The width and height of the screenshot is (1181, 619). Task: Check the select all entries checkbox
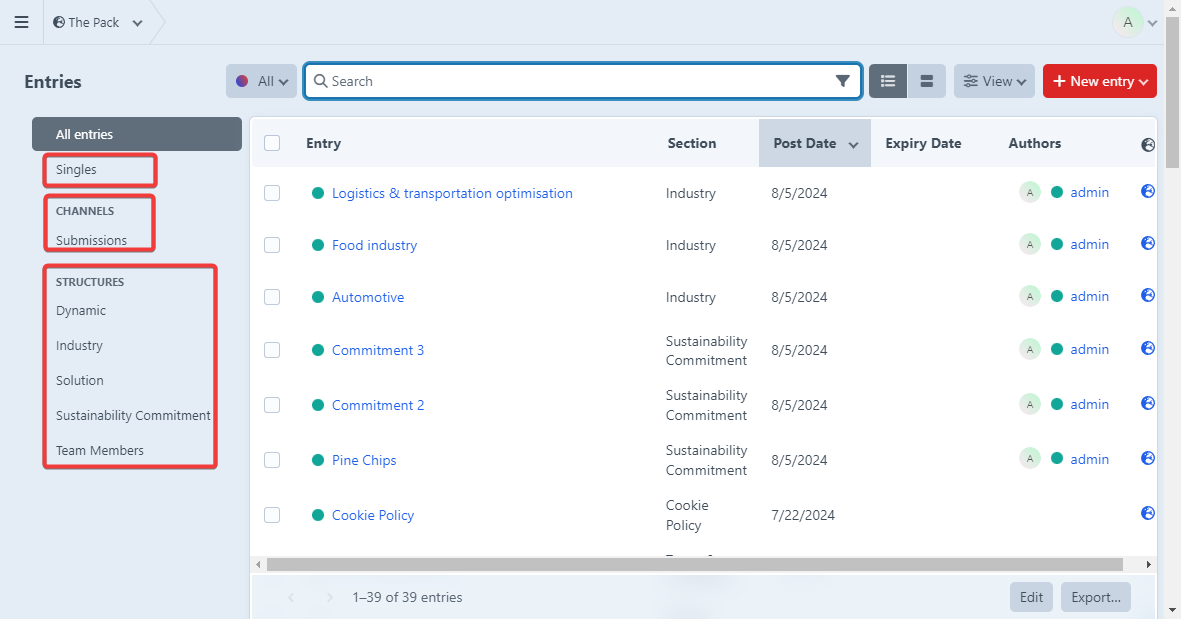coord(272,143)
